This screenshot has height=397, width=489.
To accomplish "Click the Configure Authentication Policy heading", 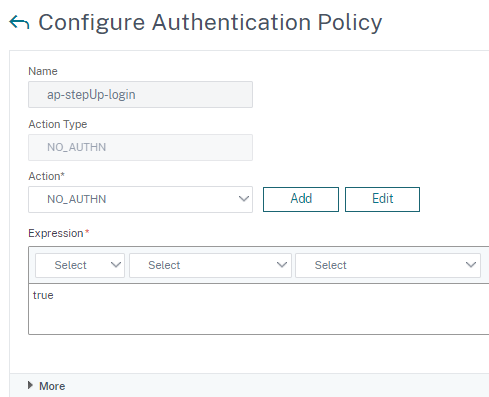I will click(210, 23).
